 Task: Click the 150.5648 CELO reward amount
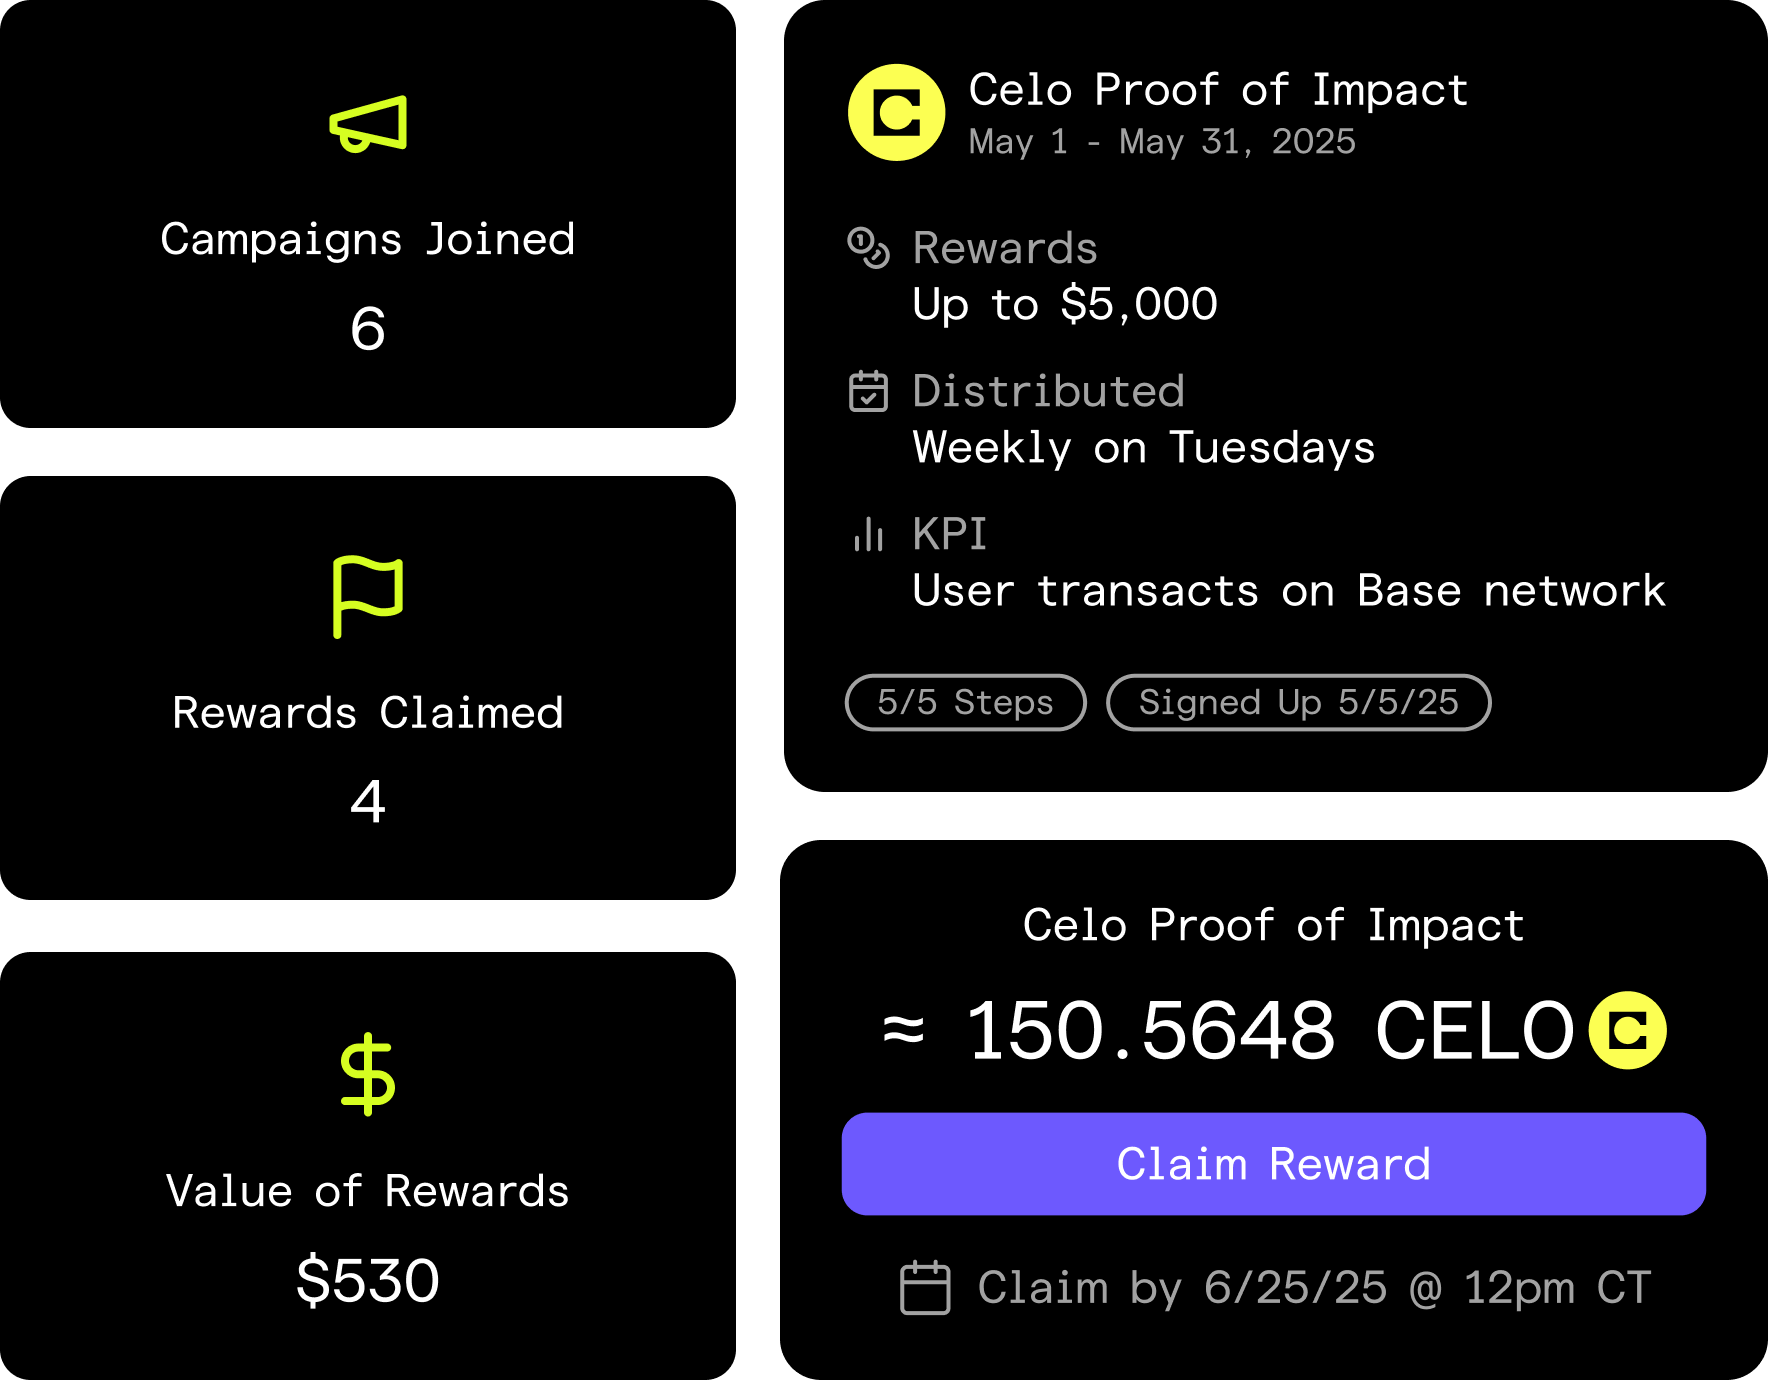click(x=1270, y=1030)
